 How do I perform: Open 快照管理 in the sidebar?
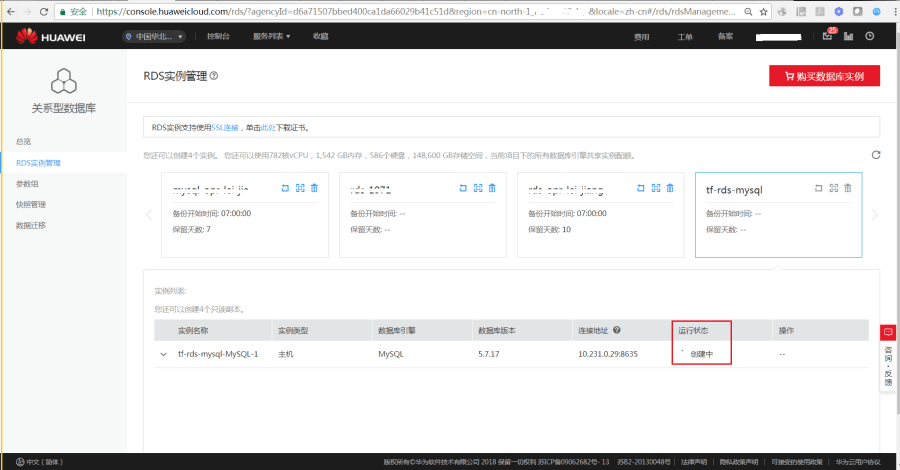point(31,204)
